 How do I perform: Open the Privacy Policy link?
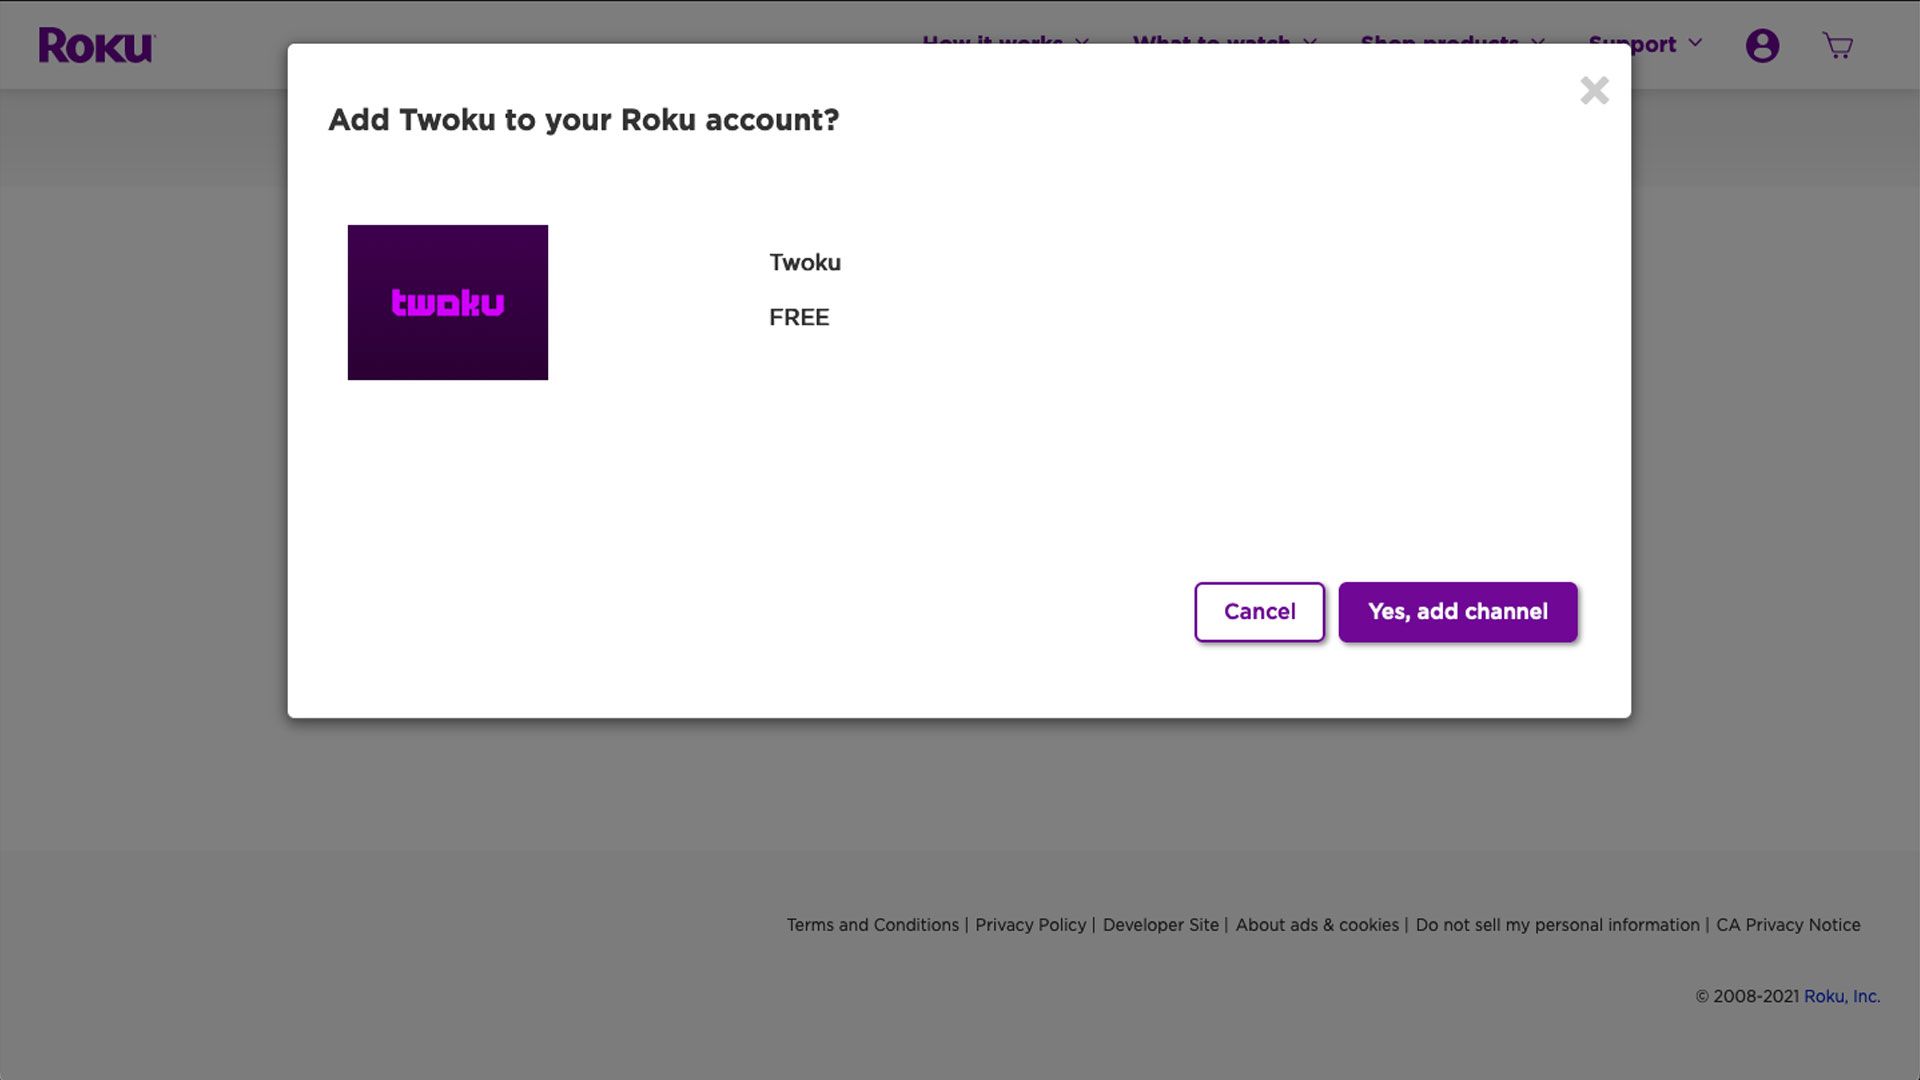click(x=1030, y=925)
